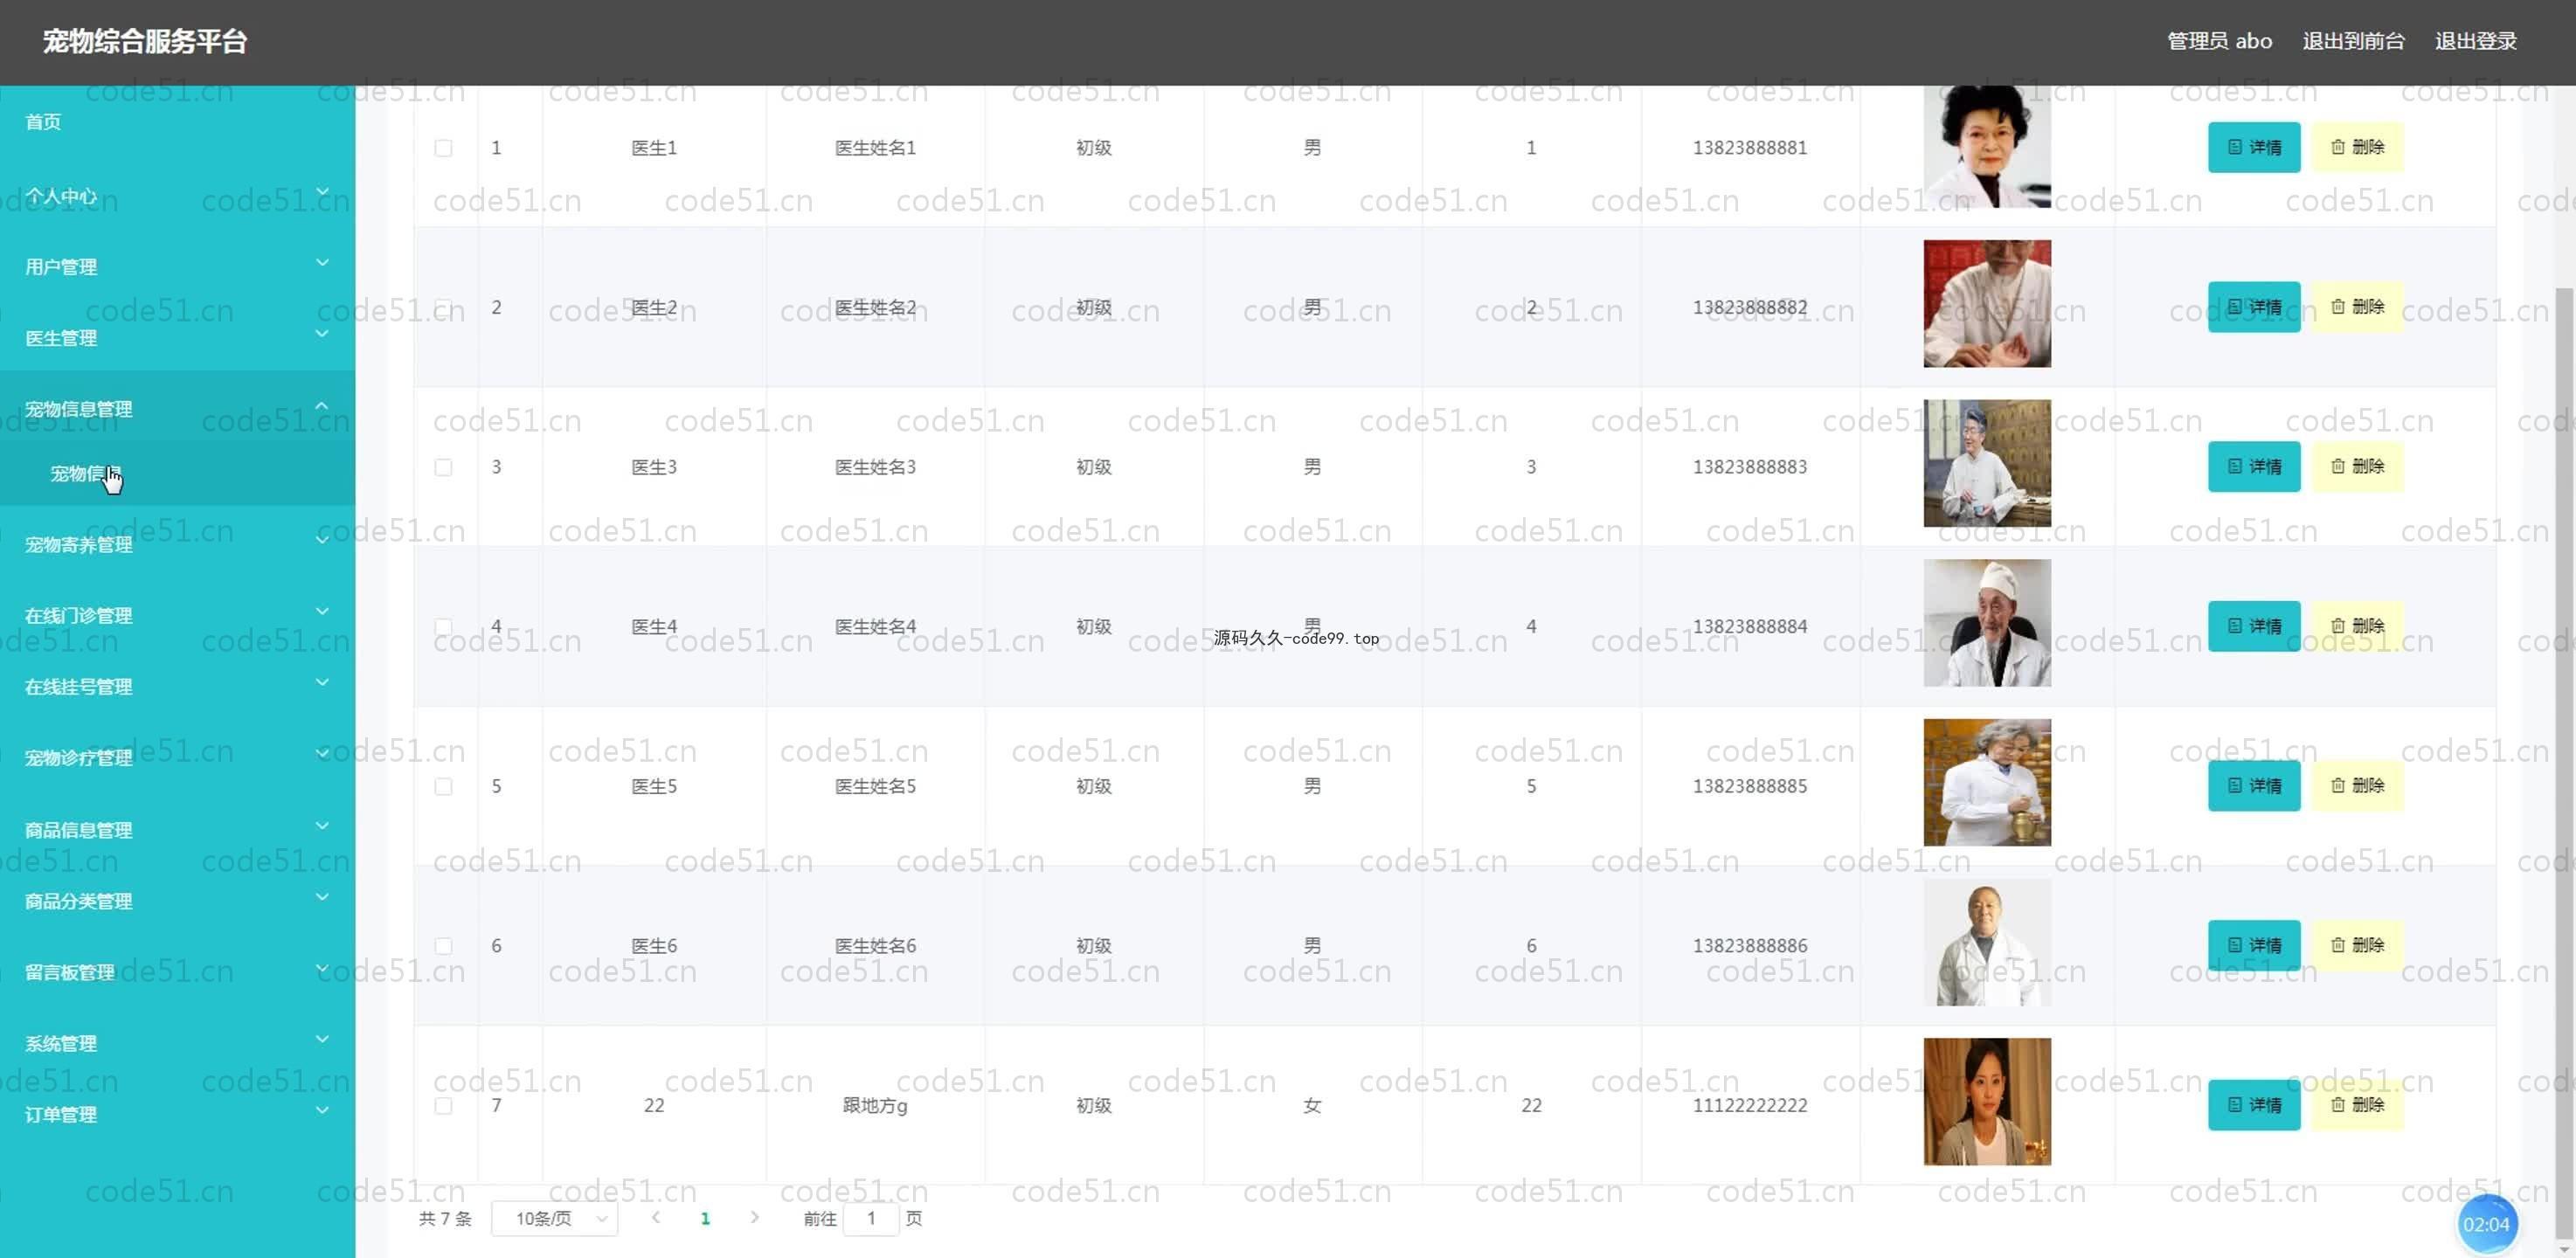Expand the 在线门诊管理 sidebar menu

pos(177,615)
